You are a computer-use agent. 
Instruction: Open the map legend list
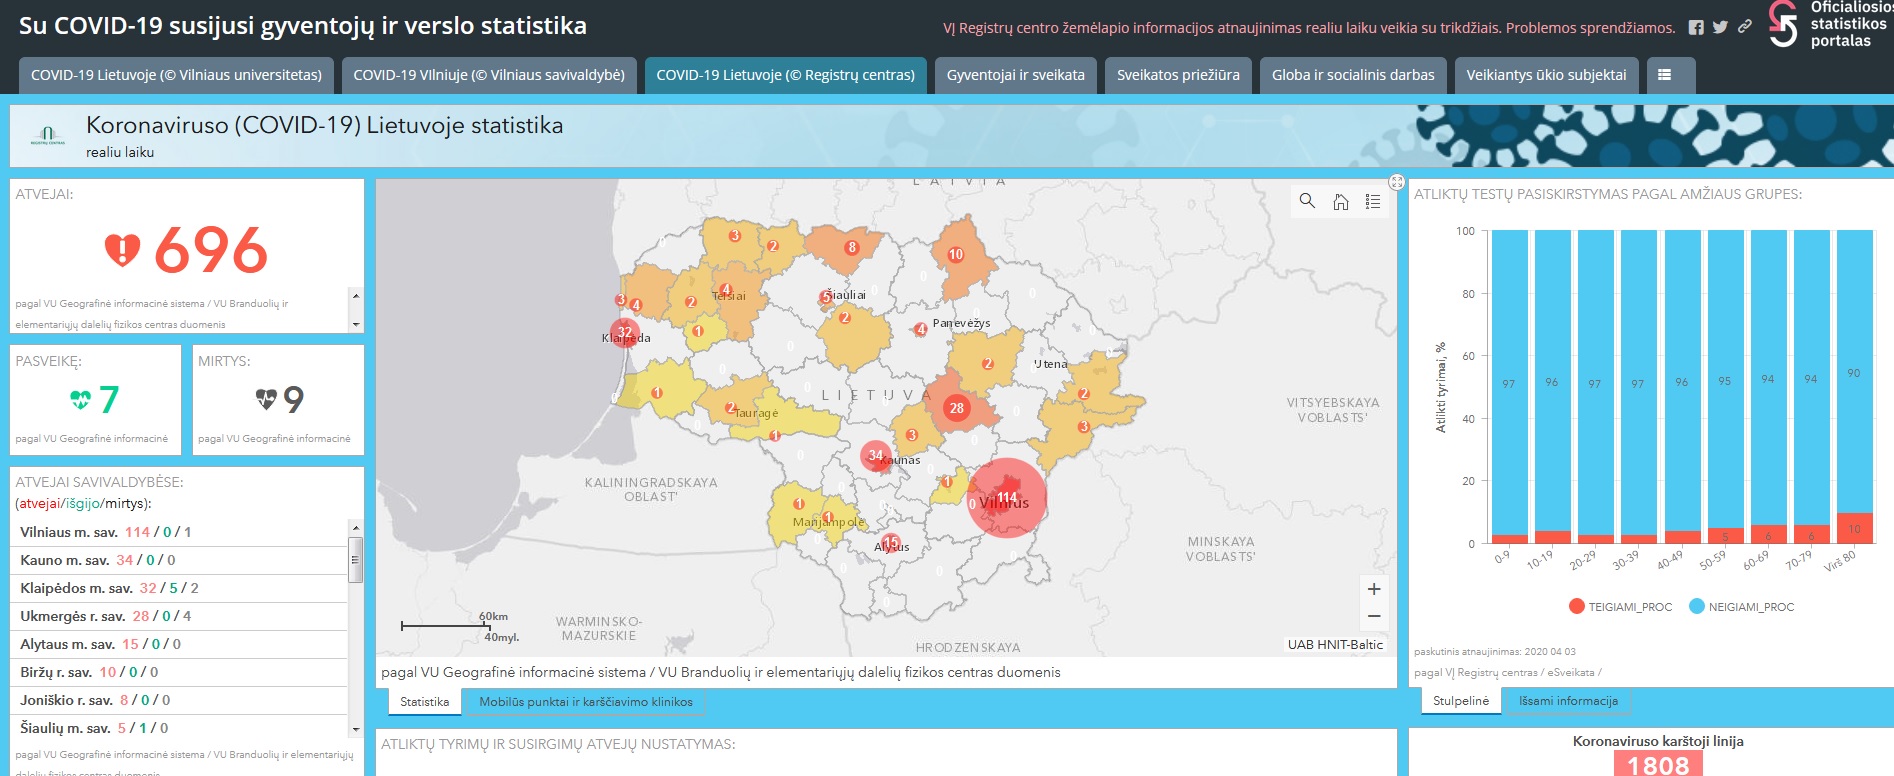[x=1373, y=202]
